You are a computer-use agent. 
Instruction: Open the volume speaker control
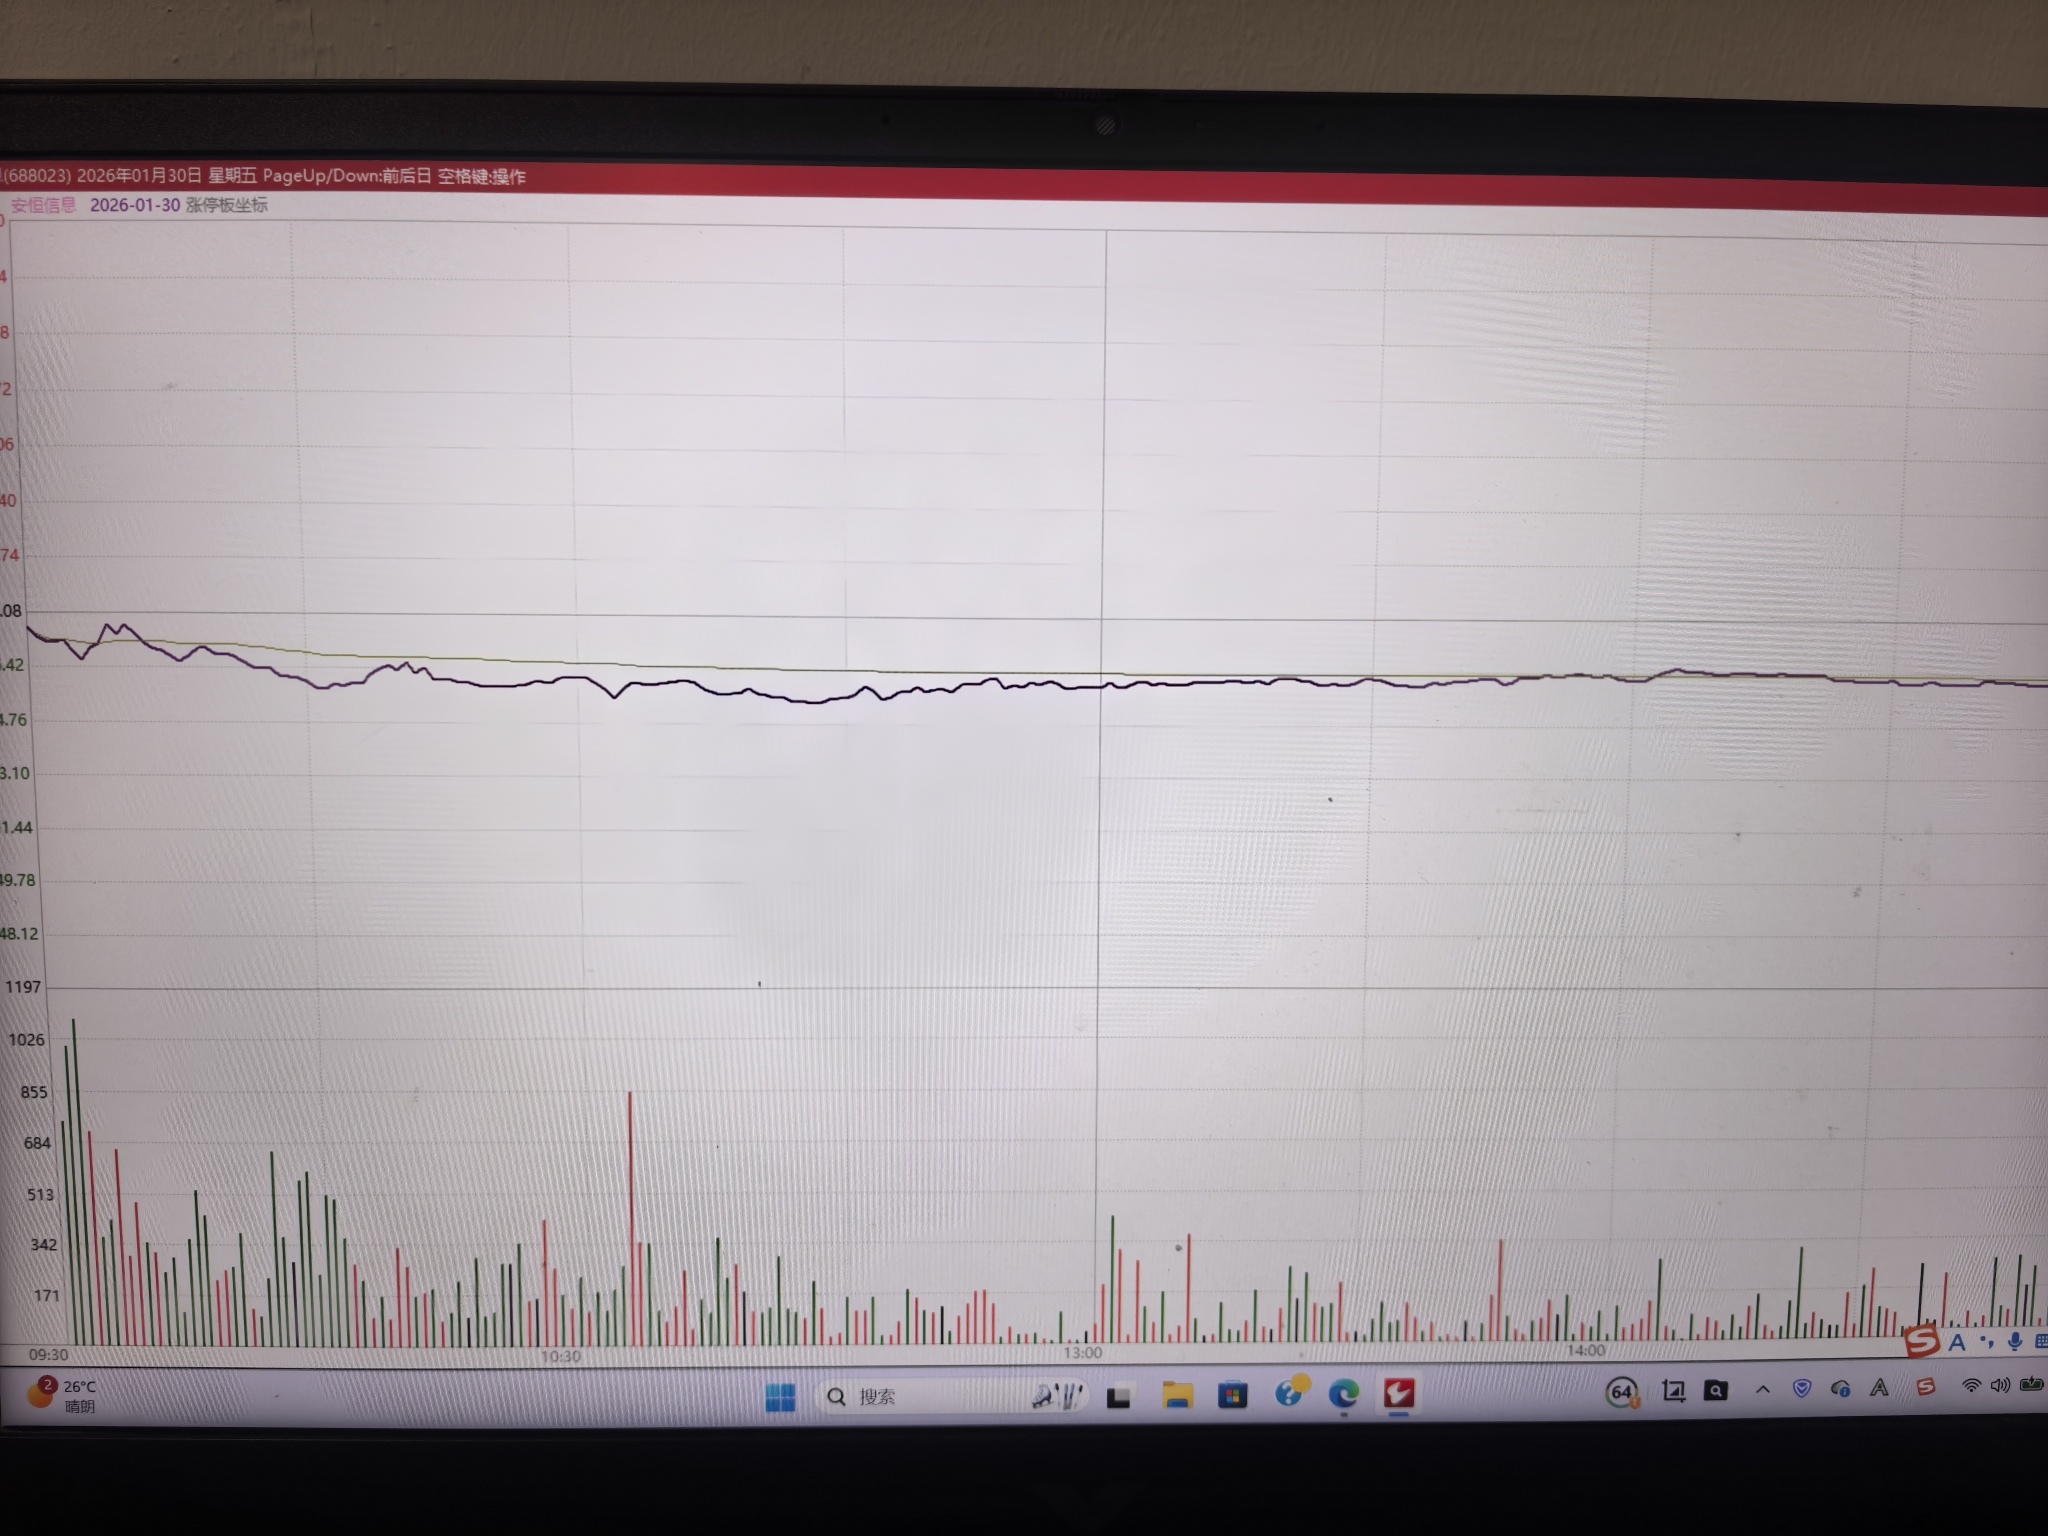(2000, 1385)
